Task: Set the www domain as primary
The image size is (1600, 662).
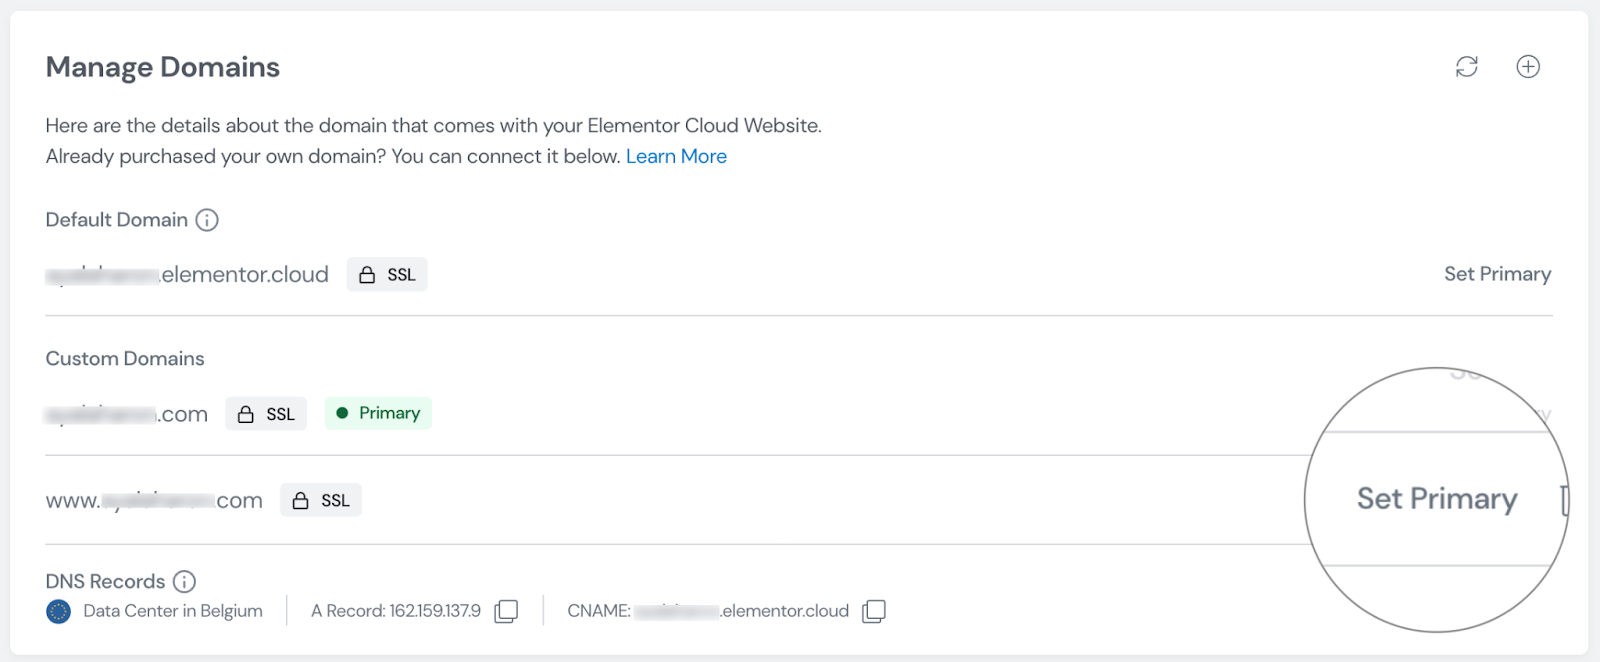Action: click(x=1437, y=498)
